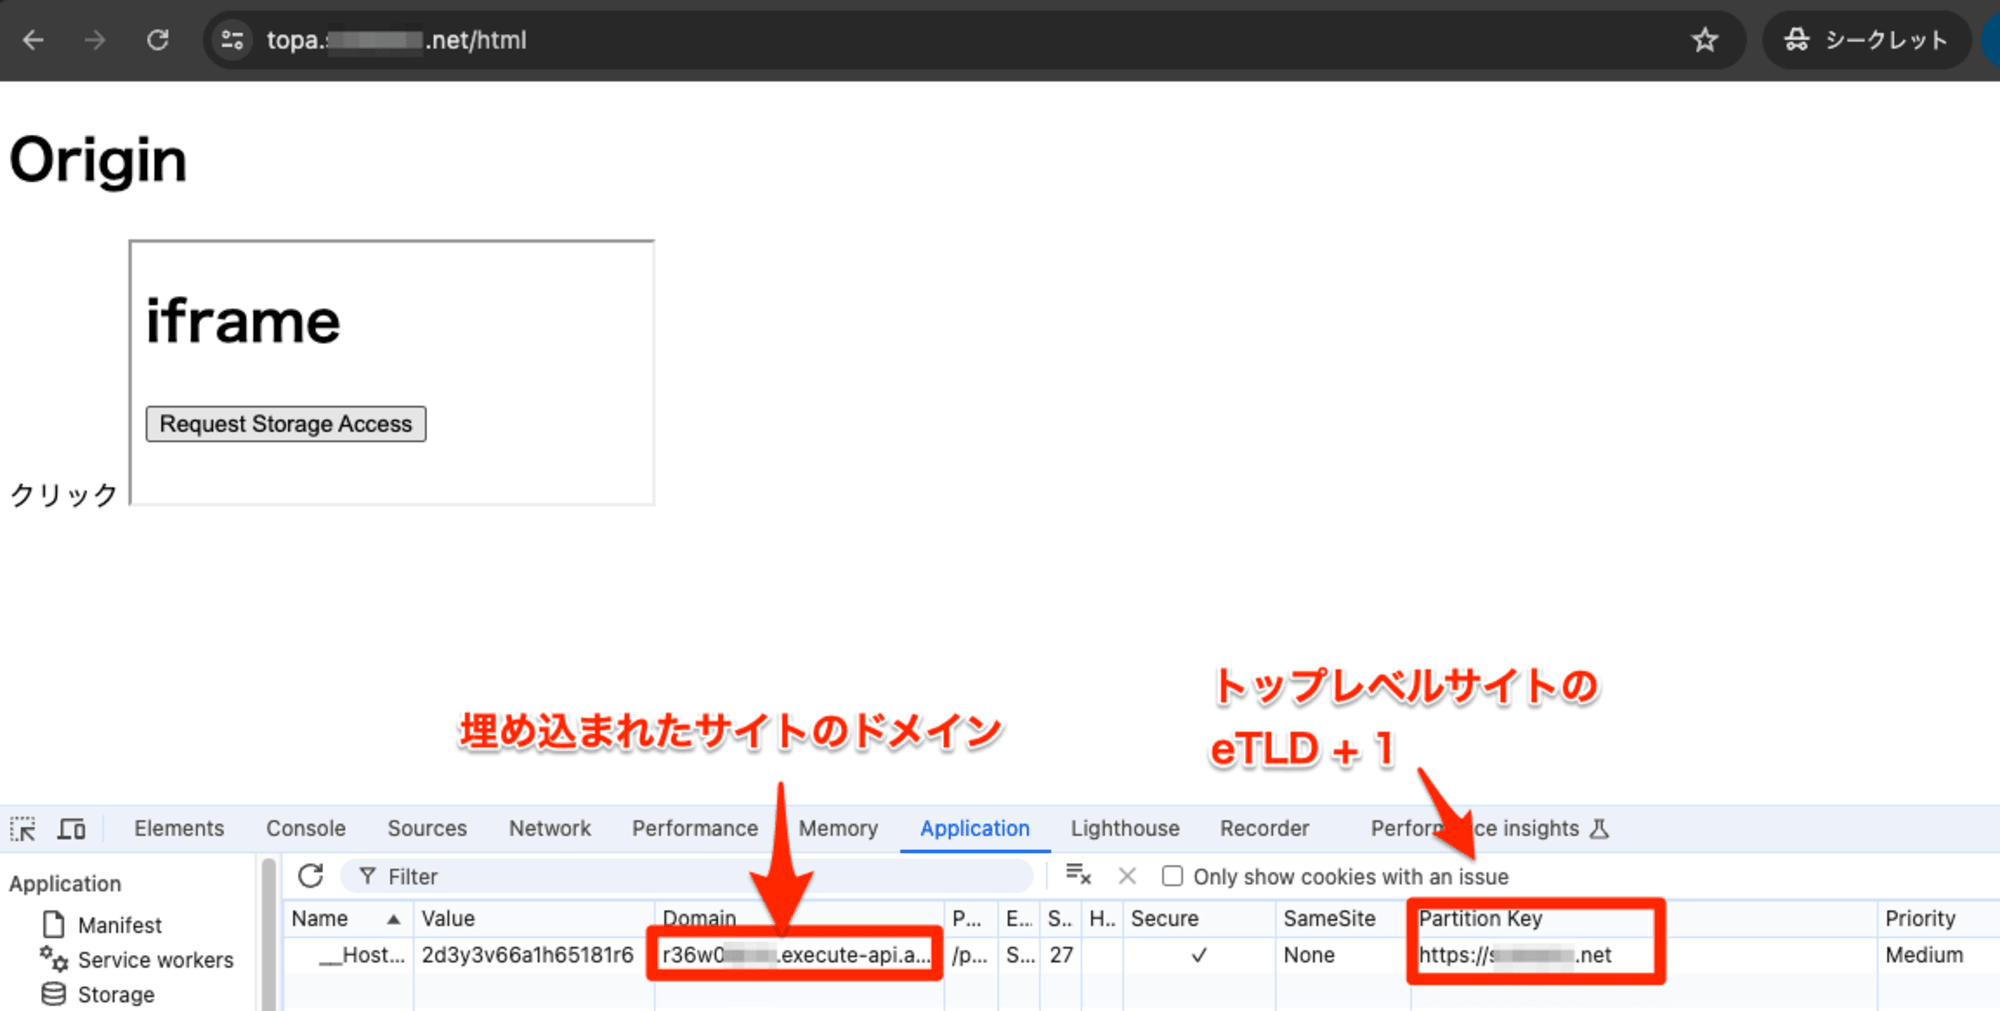Activate the inspect element picker icon
The width and height of the screenshot is (2000, 1011).
[23, 829]
